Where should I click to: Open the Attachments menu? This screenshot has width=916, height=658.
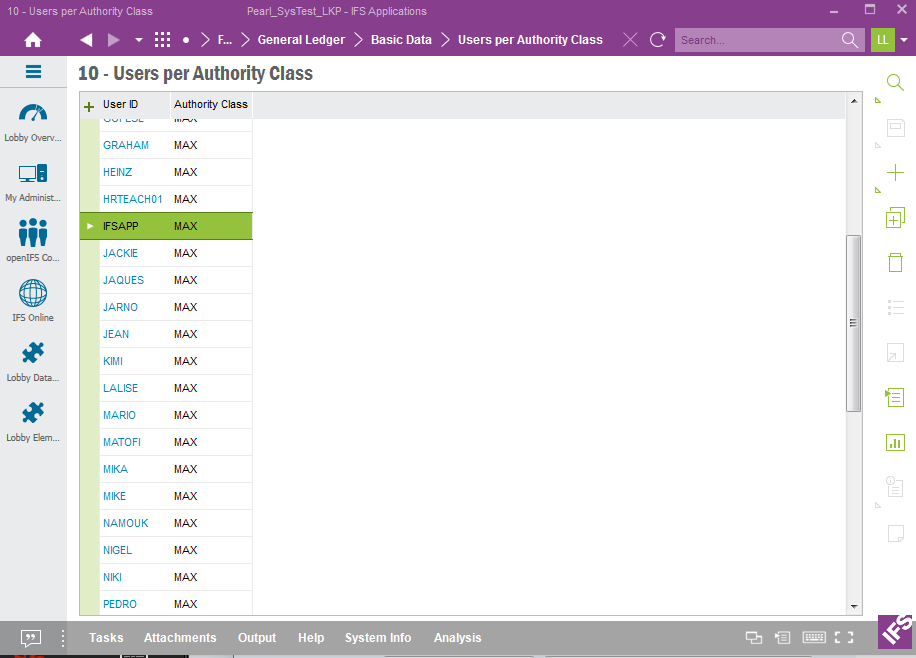point(180,638)
